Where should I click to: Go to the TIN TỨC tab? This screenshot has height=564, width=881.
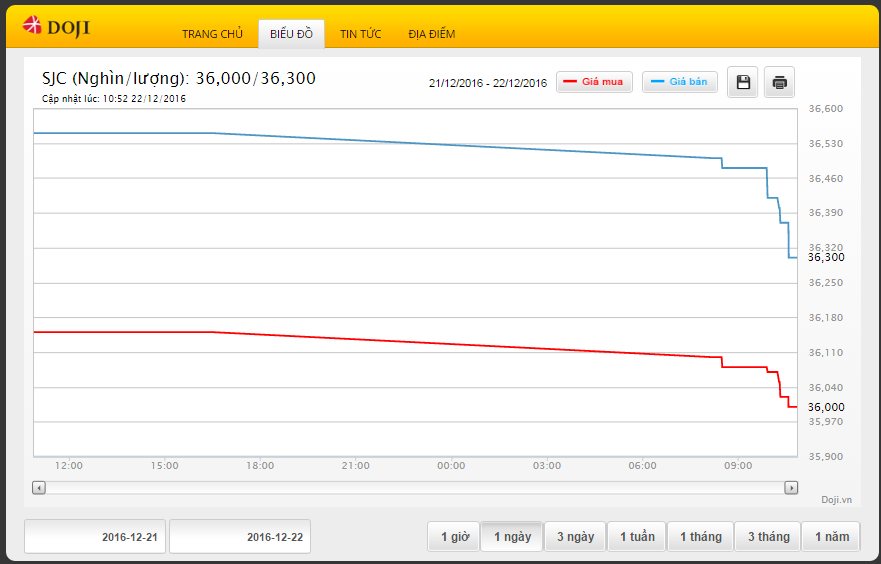[x=361, y=34]
